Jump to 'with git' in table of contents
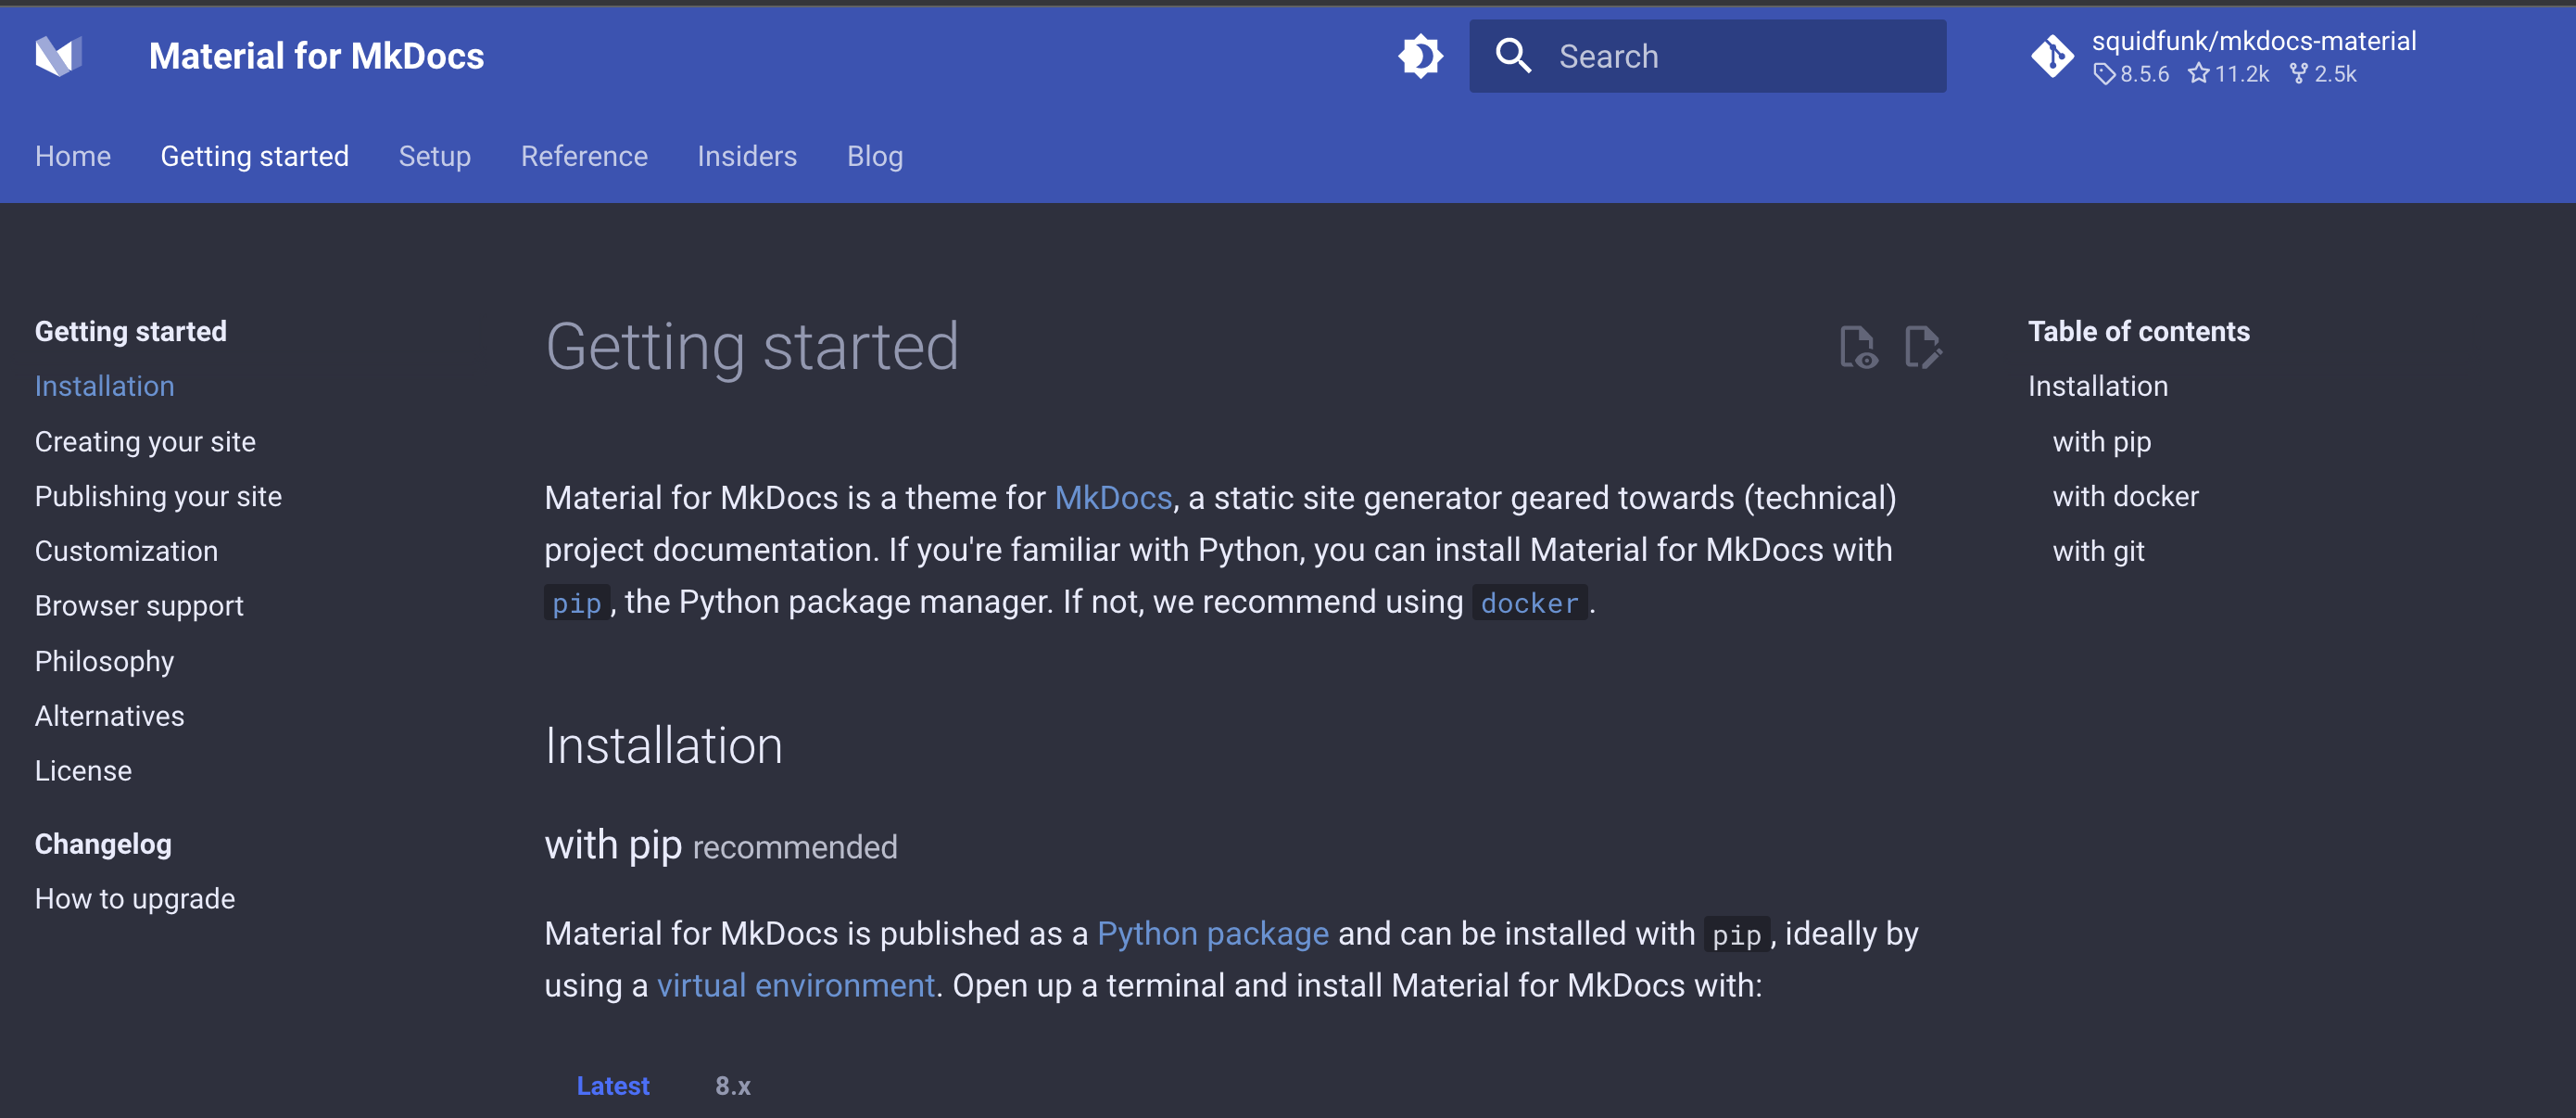The image size is (2576, 1118). click(x=2099, y=551)
